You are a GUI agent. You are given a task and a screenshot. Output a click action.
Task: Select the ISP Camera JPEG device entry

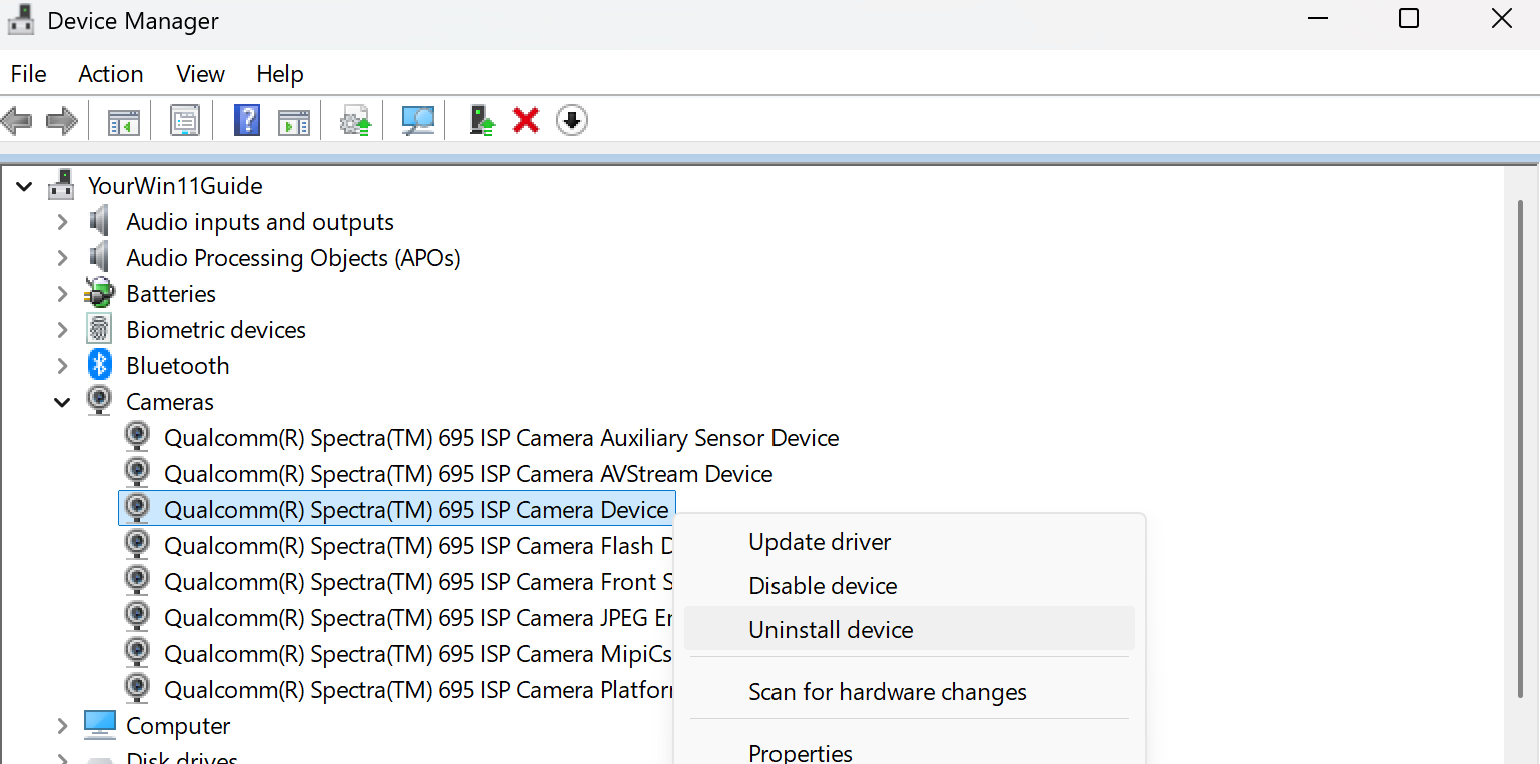tap(418, 618)
